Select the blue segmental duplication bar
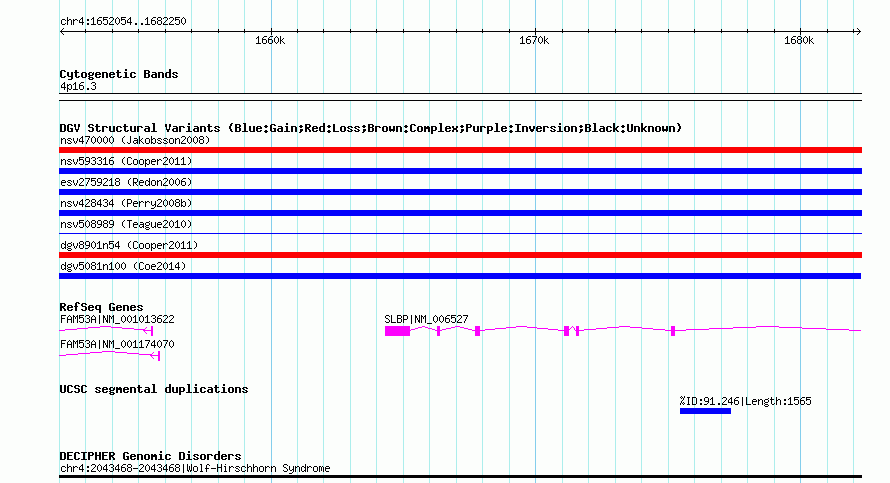890x483 pixels. pyautogui.click(x=706, y=411)
